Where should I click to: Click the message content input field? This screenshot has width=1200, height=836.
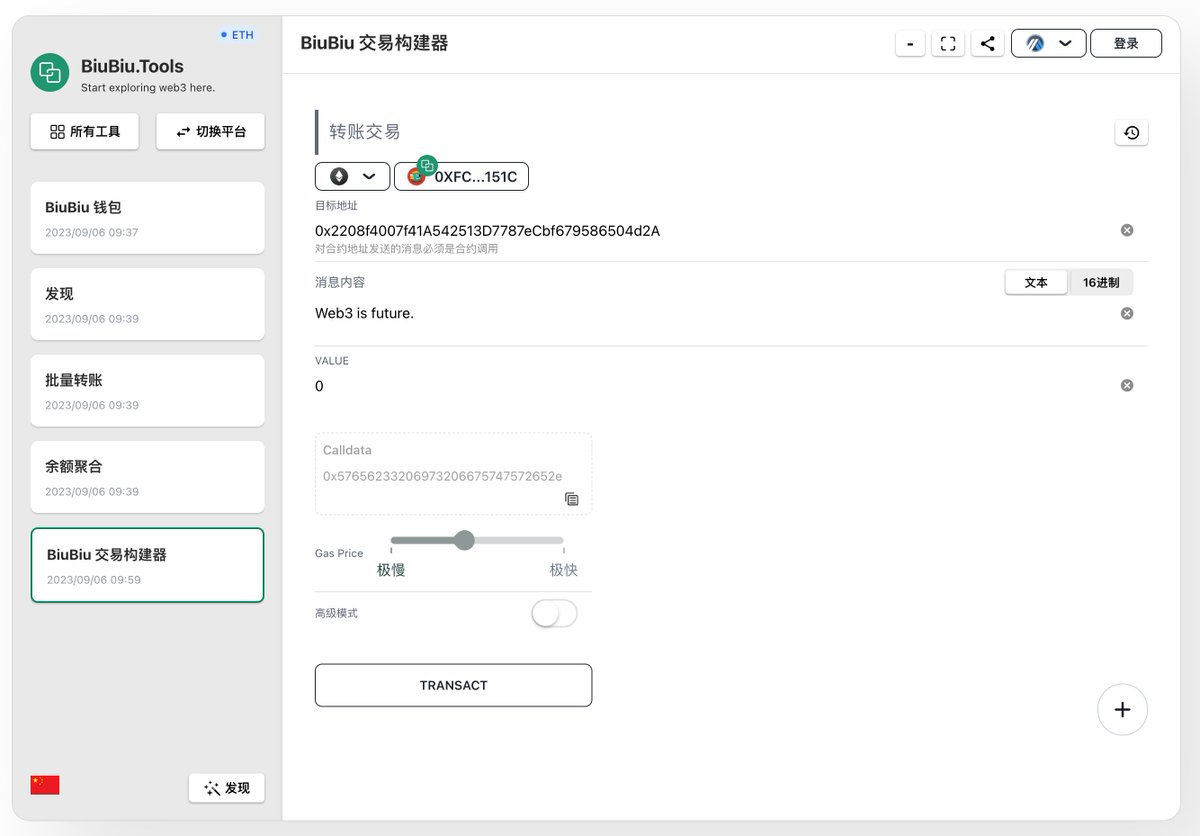click(715, 313)
